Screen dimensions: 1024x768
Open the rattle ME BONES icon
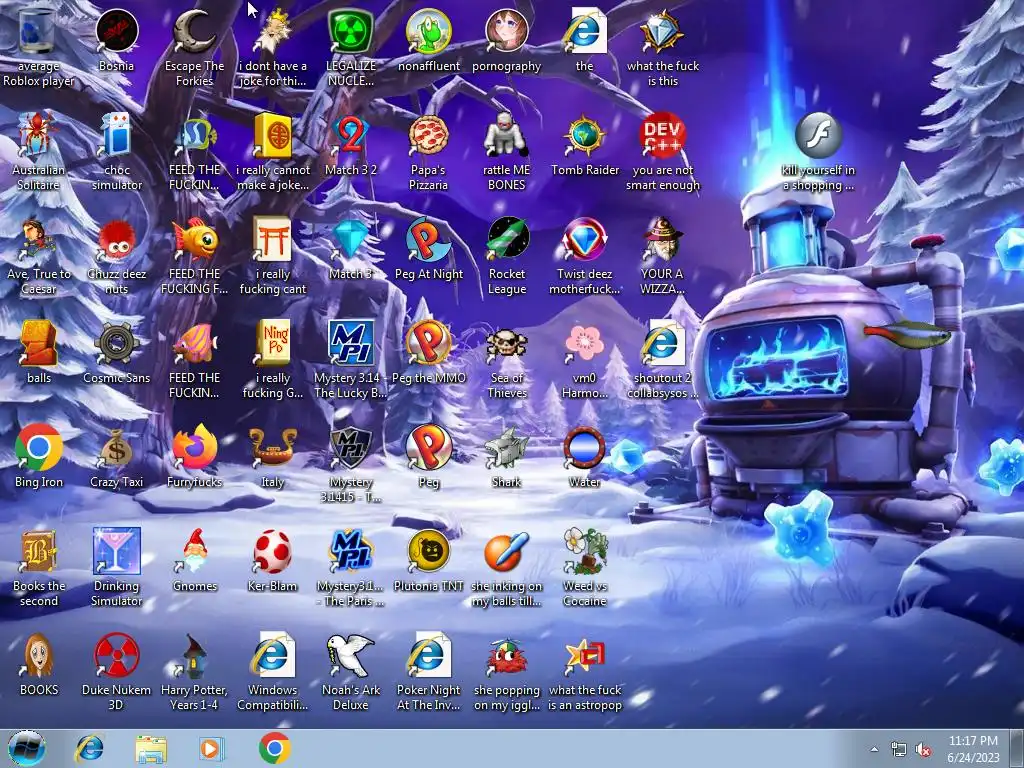tap(506, 135)
